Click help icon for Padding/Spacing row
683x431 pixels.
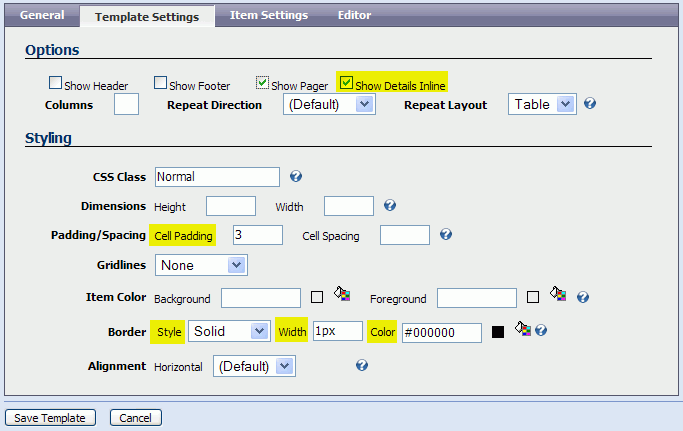point(446,234)
